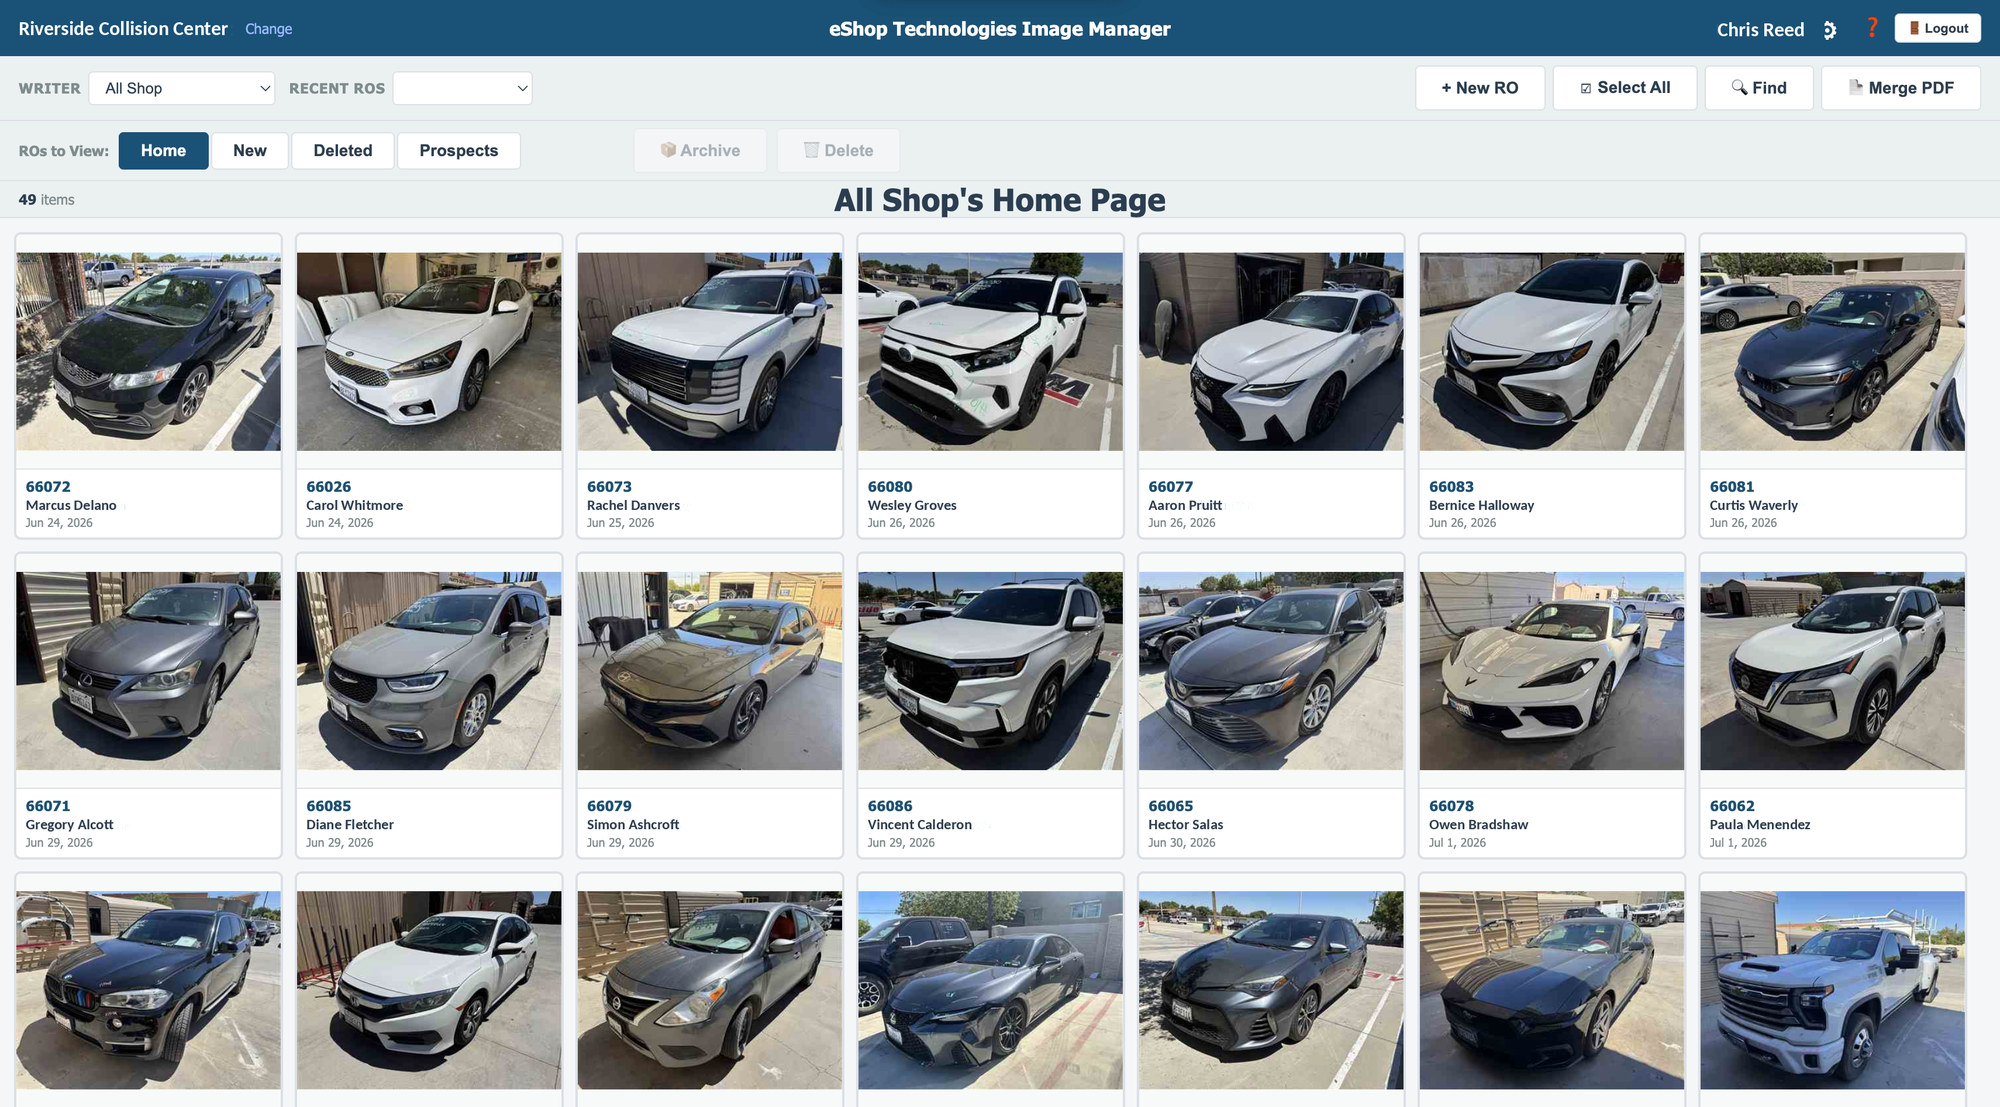Screen dimensions: 2000x1107
Task: Switch to the Deleted ROs tab
Action: point(343,150)
